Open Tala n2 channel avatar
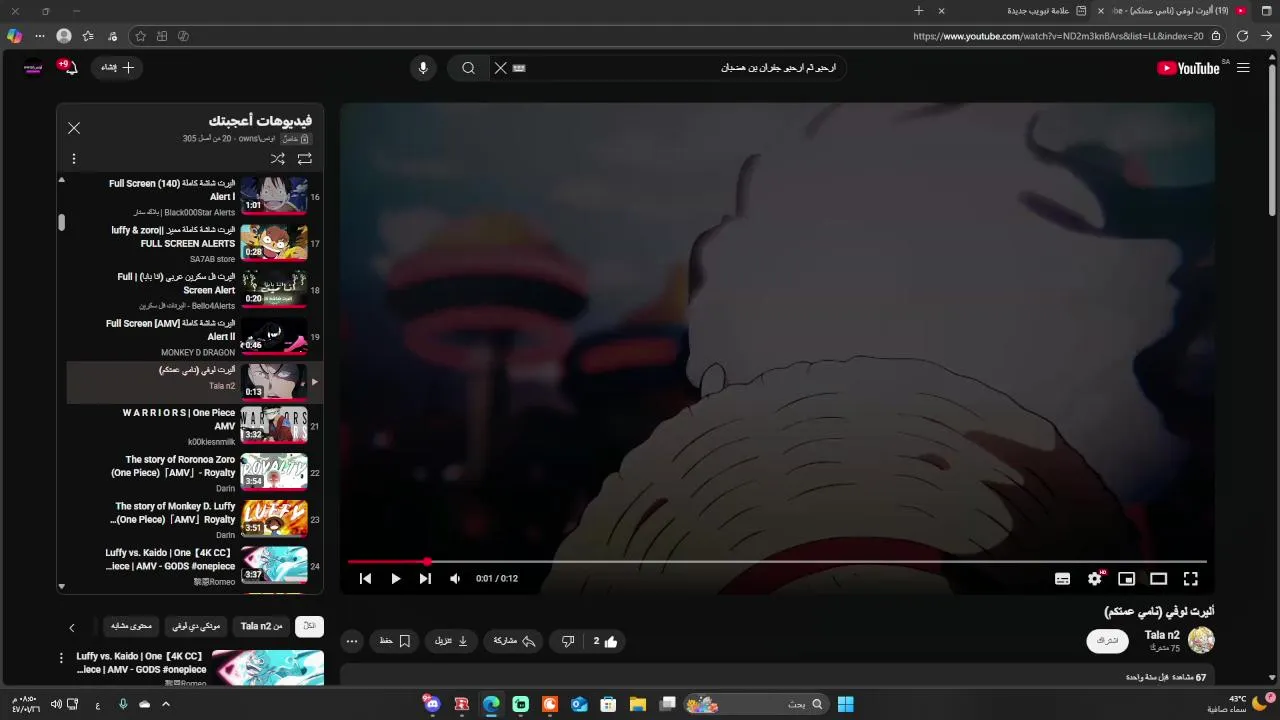This screenshot has width=1280, height=720. click(1201, 640)
